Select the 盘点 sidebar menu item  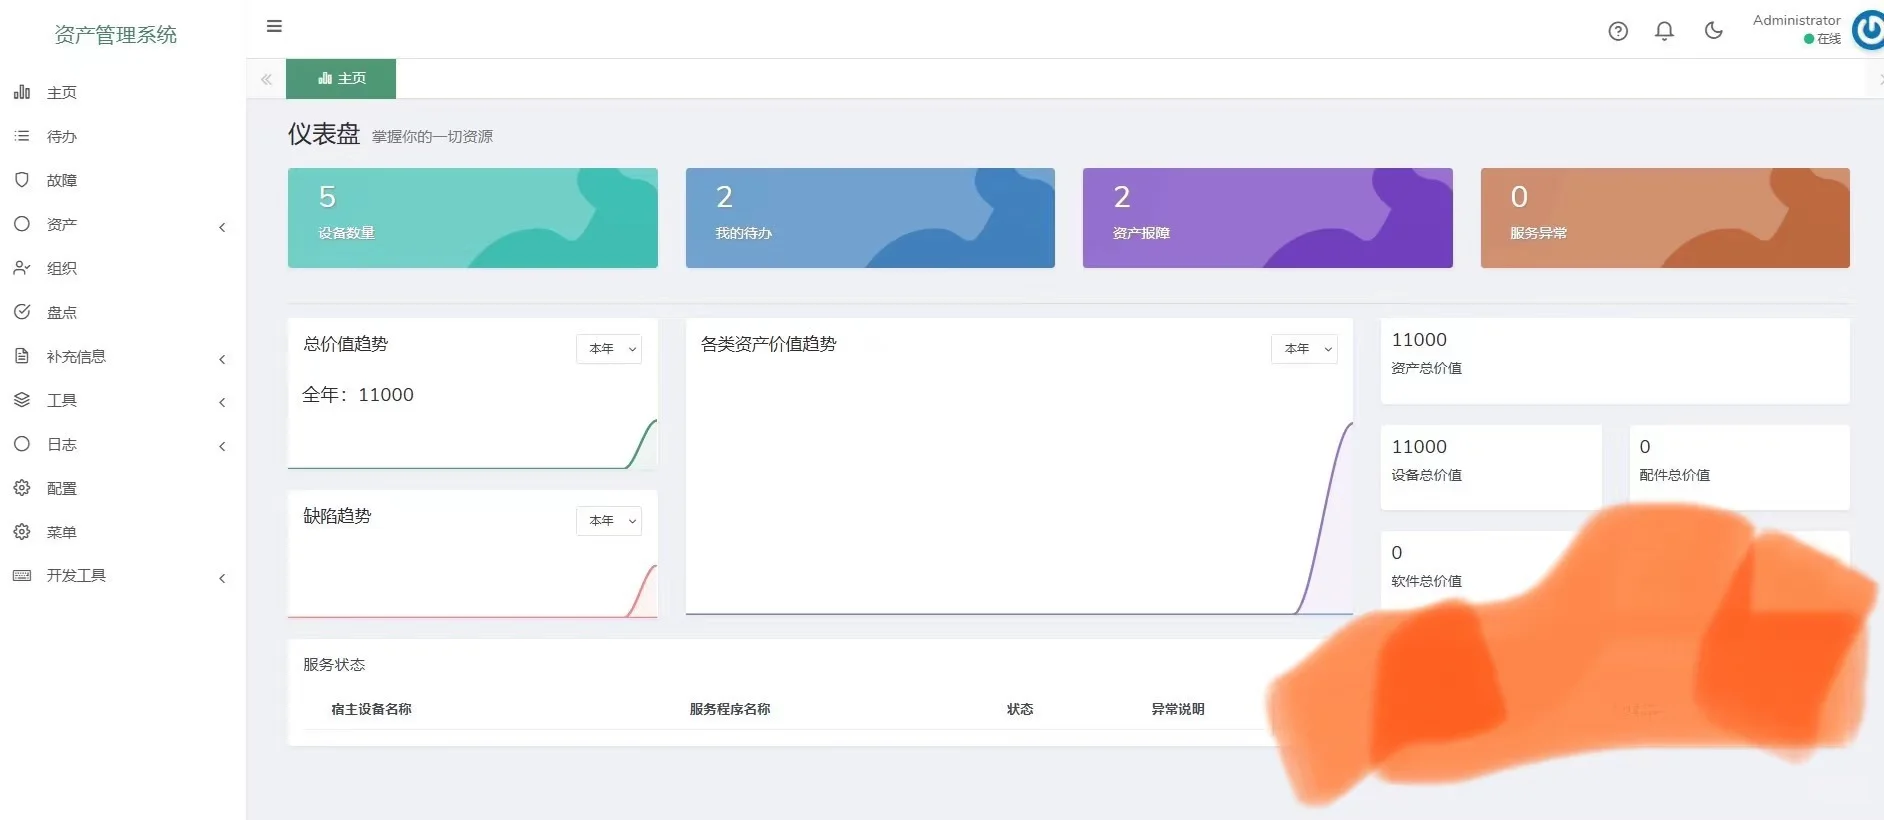pyautogui.click(x=123, y=312)
